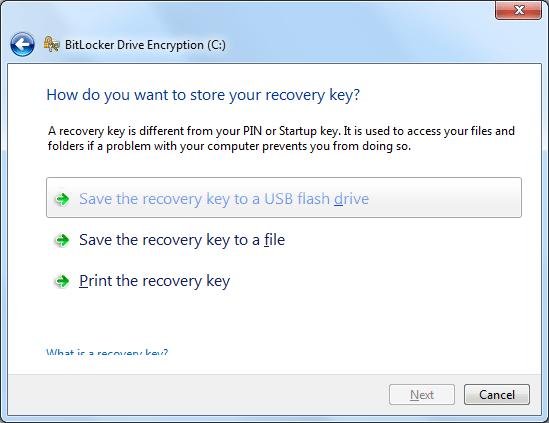Click the word file in second option
This screenshot has height=423, width=549.
tap(274, 240)
